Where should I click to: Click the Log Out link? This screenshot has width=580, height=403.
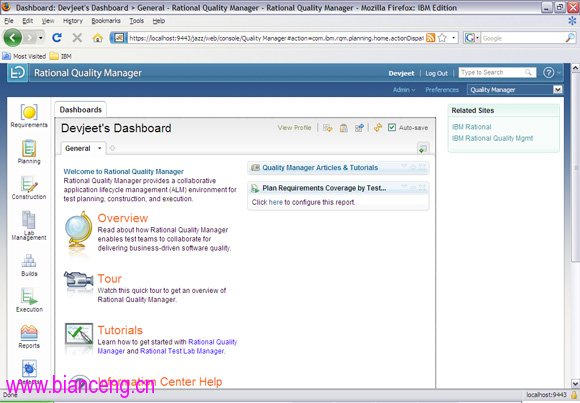click(x=436, y=73)
